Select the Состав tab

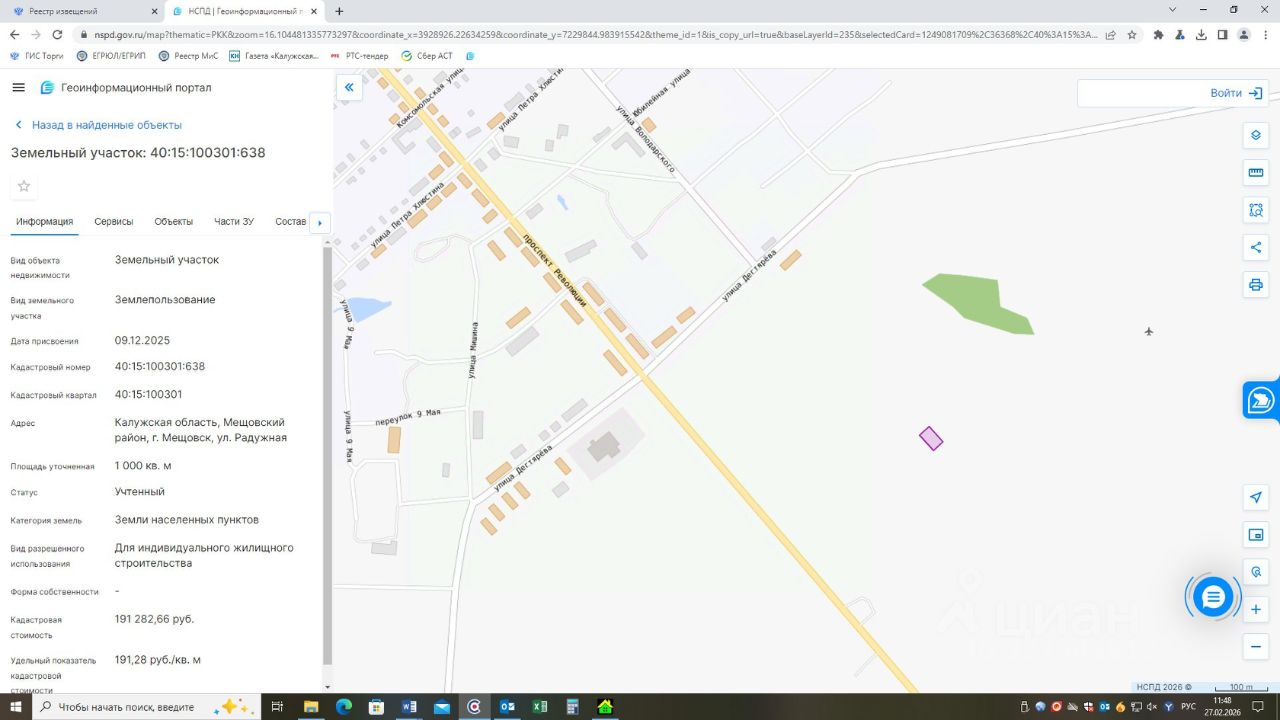point(290,221)
